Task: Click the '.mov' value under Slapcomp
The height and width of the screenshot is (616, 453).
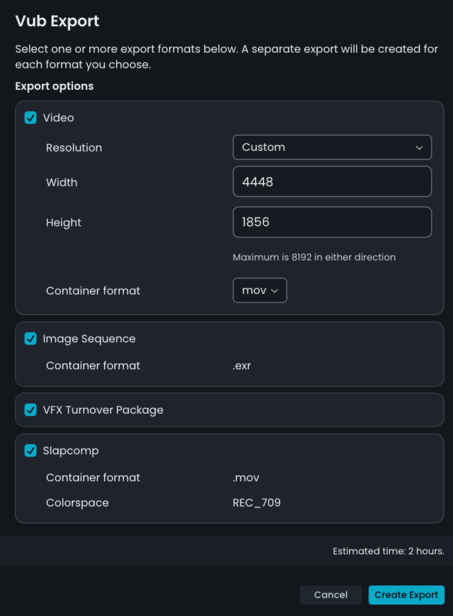Action: click(x=246, y=478)
